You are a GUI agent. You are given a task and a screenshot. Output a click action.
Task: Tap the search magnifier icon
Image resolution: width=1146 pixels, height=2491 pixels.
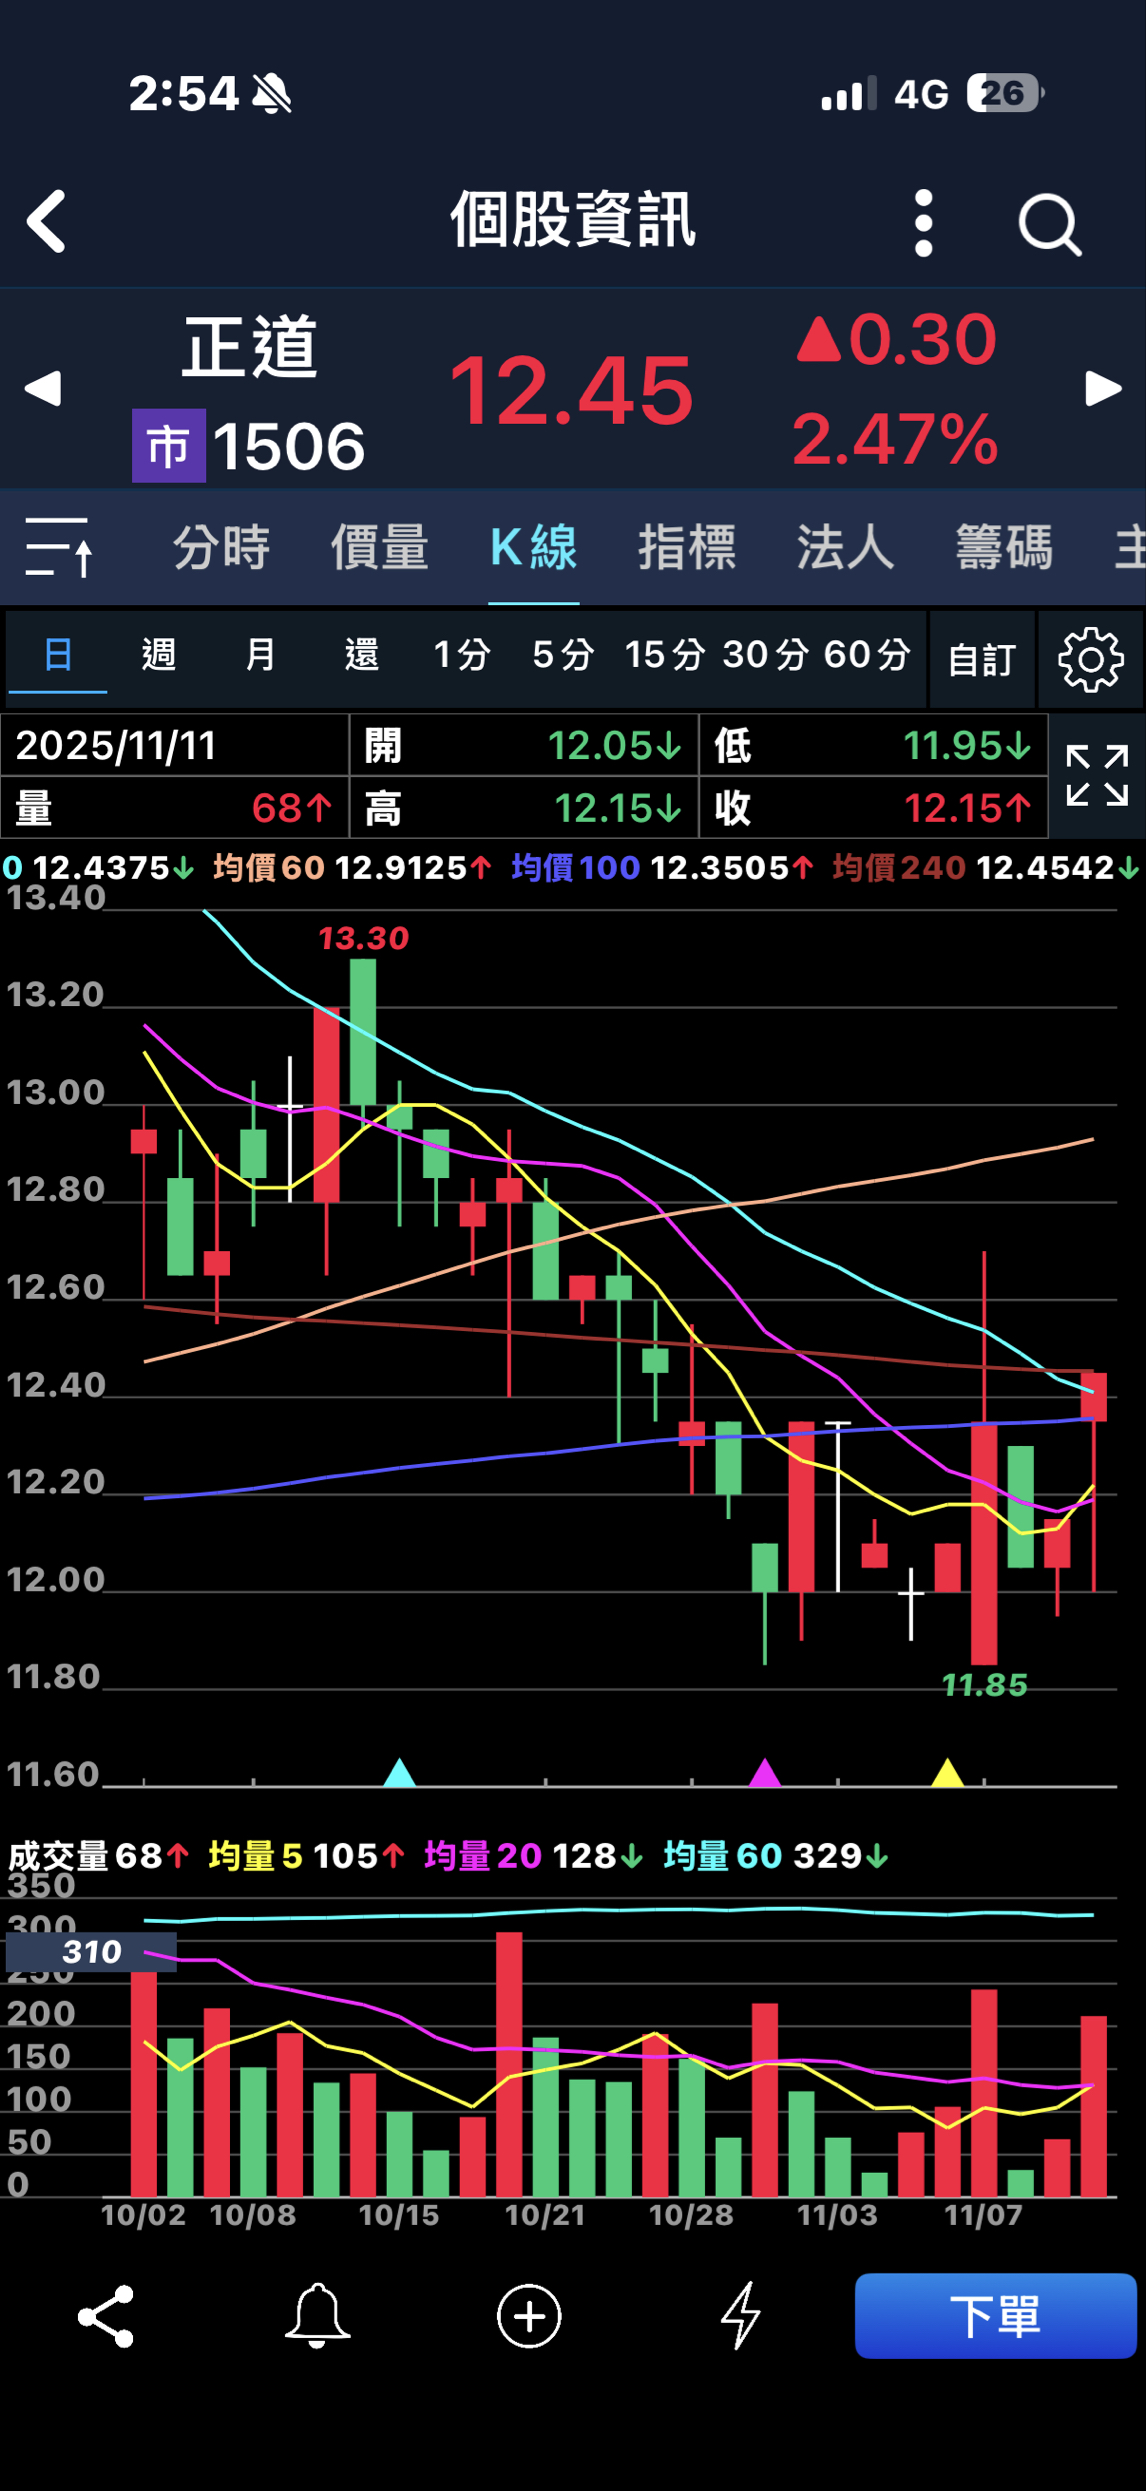click(1049, 224)
